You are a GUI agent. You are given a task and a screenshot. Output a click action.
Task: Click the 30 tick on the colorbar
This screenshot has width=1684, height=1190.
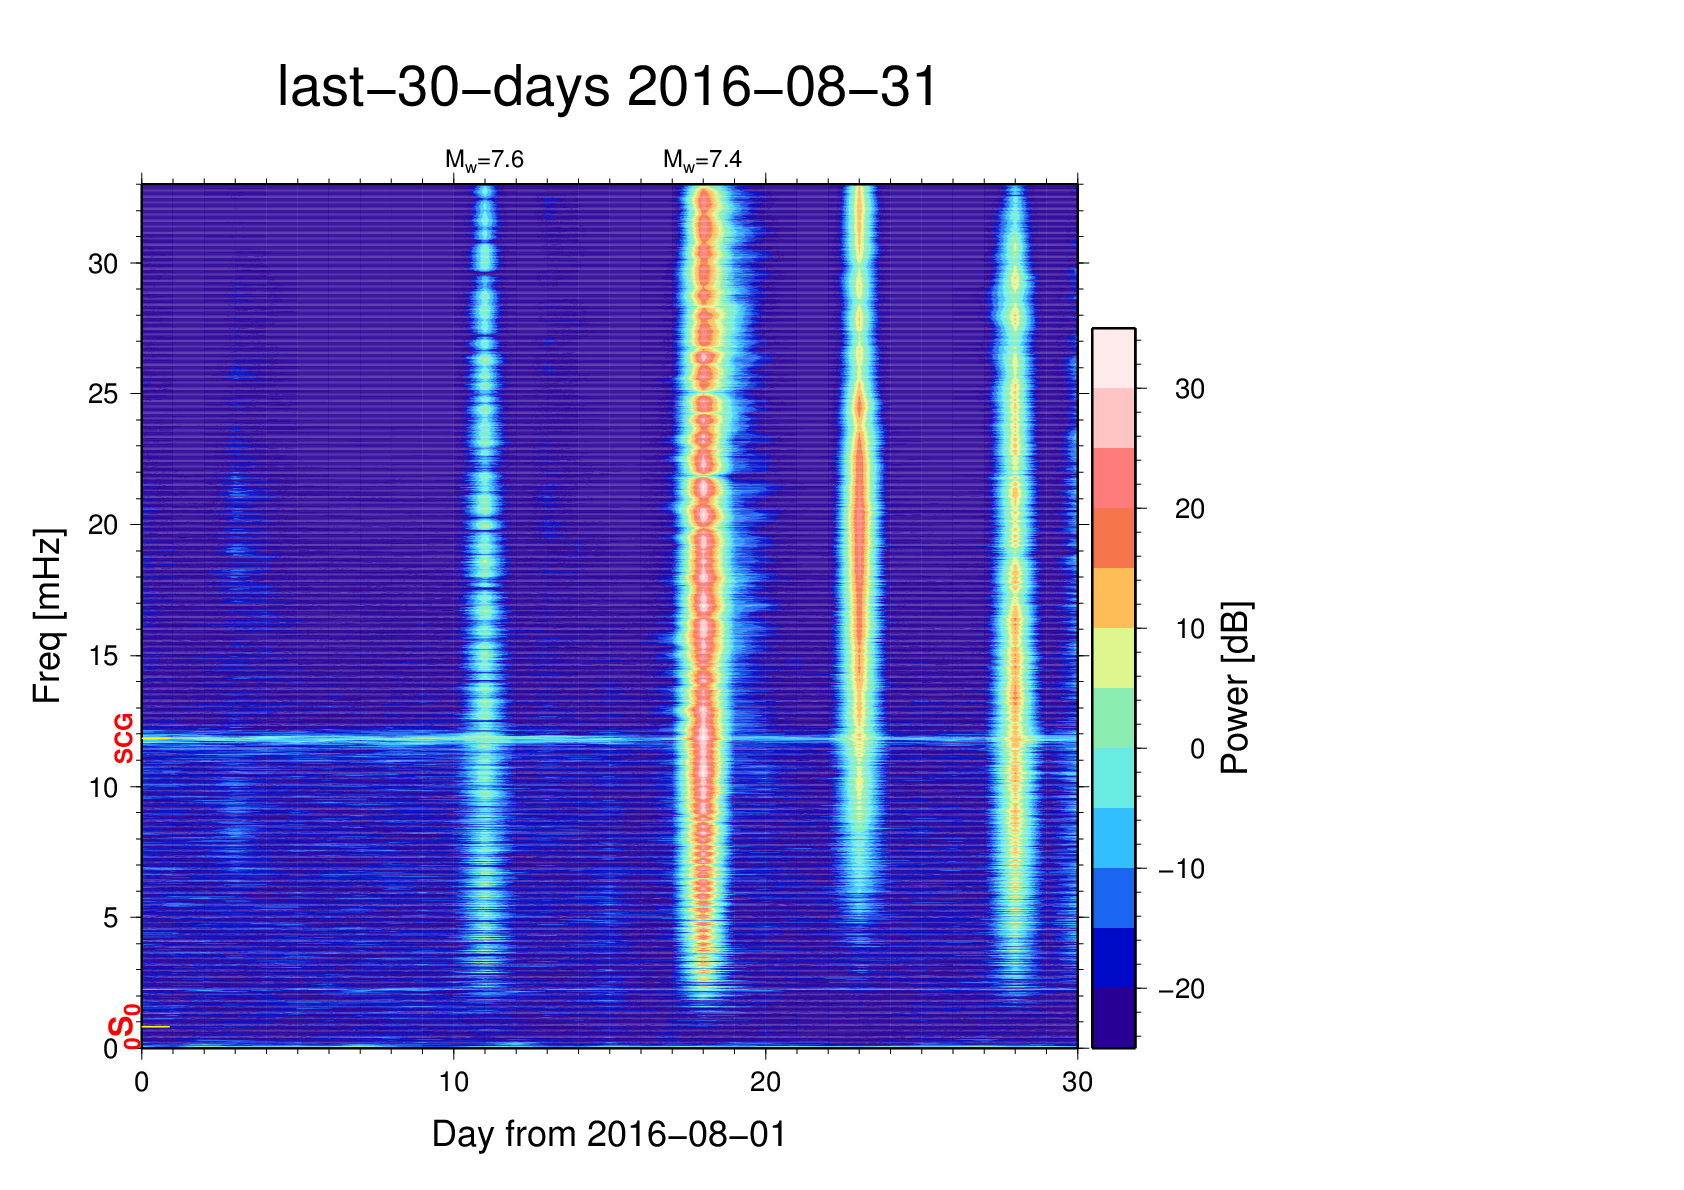(1189, 389)
